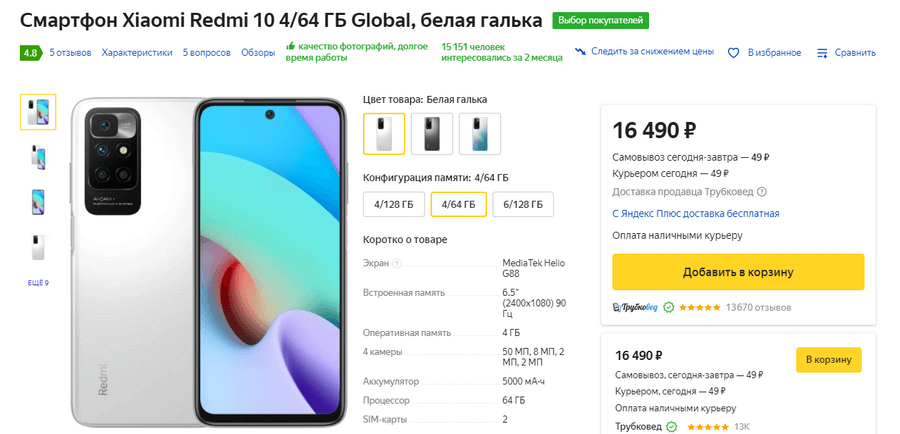Choose the 6/128 ГБ memory configuration
The width and height of the screenshot is (900, 434).
pyautogui.click(x=523, y=204)
